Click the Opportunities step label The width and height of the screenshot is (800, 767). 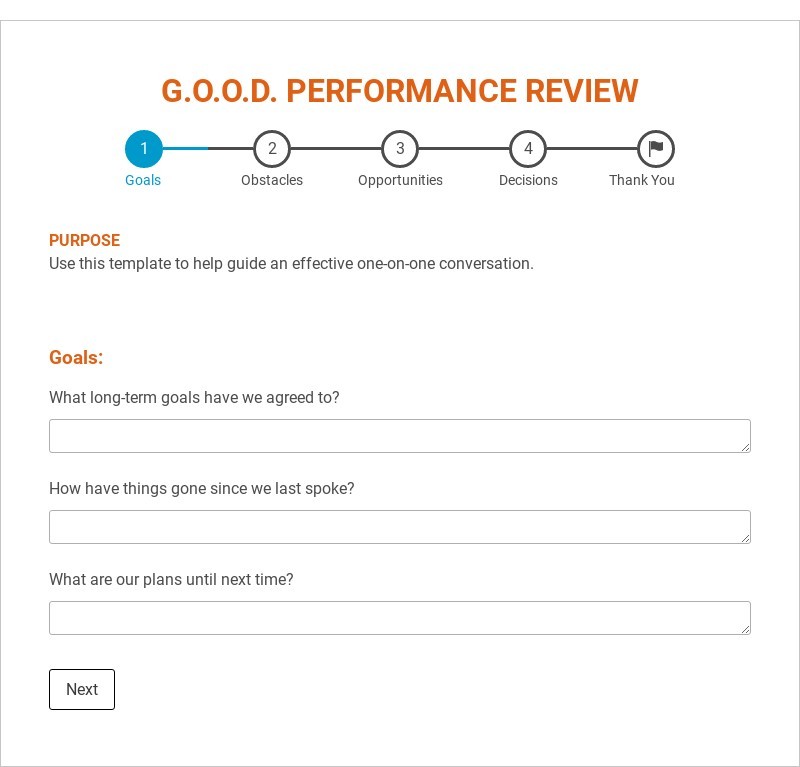click(x=400, y=180)
